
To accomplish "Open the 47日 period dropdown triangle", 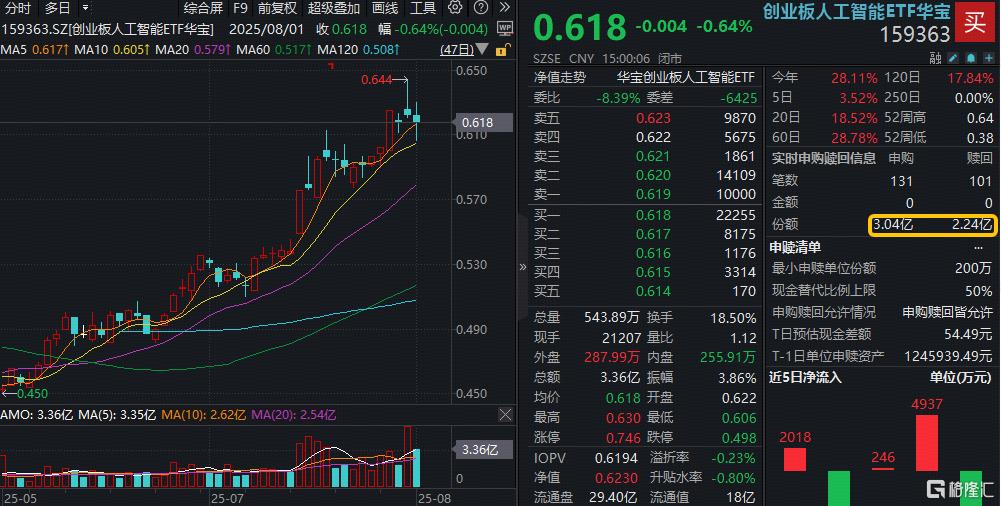I will point(482,50).
